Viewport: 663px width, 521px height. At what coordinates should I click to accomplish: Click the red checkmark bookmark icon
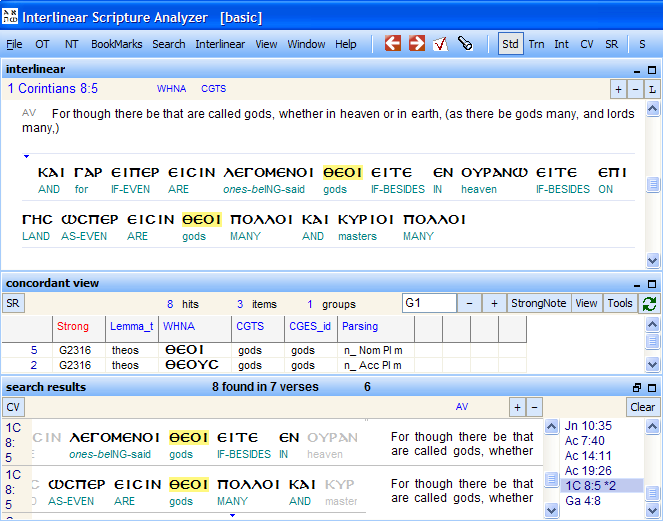pyautogui.click(x=441, y=44)
